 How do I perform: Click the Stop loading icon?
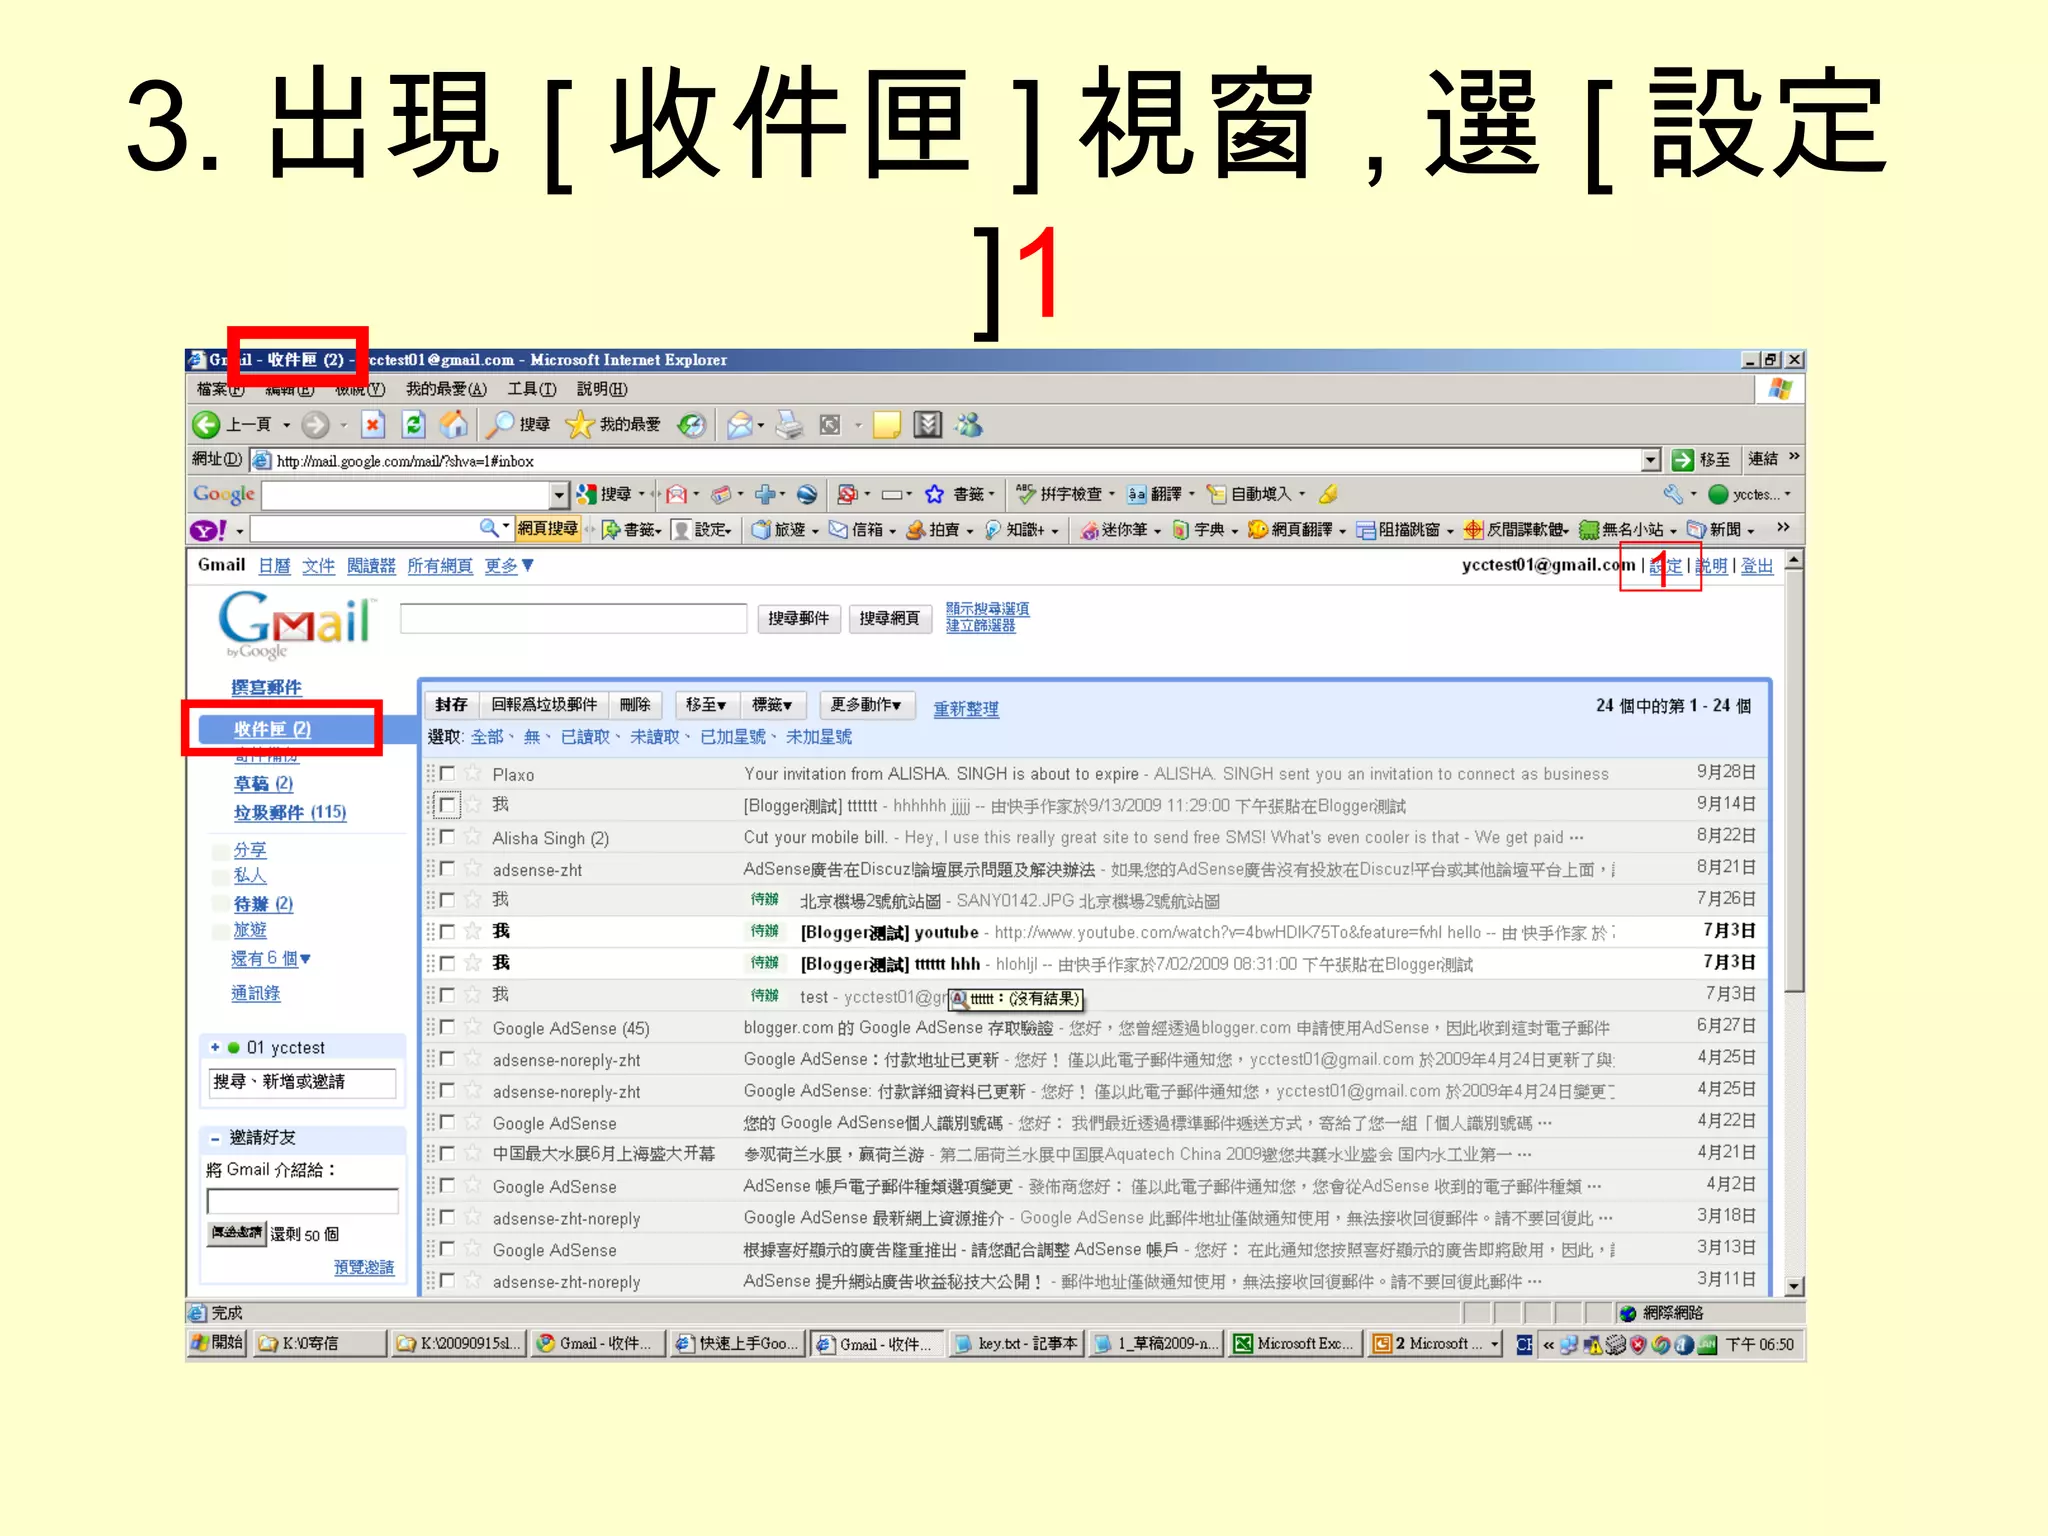(373, 425)
